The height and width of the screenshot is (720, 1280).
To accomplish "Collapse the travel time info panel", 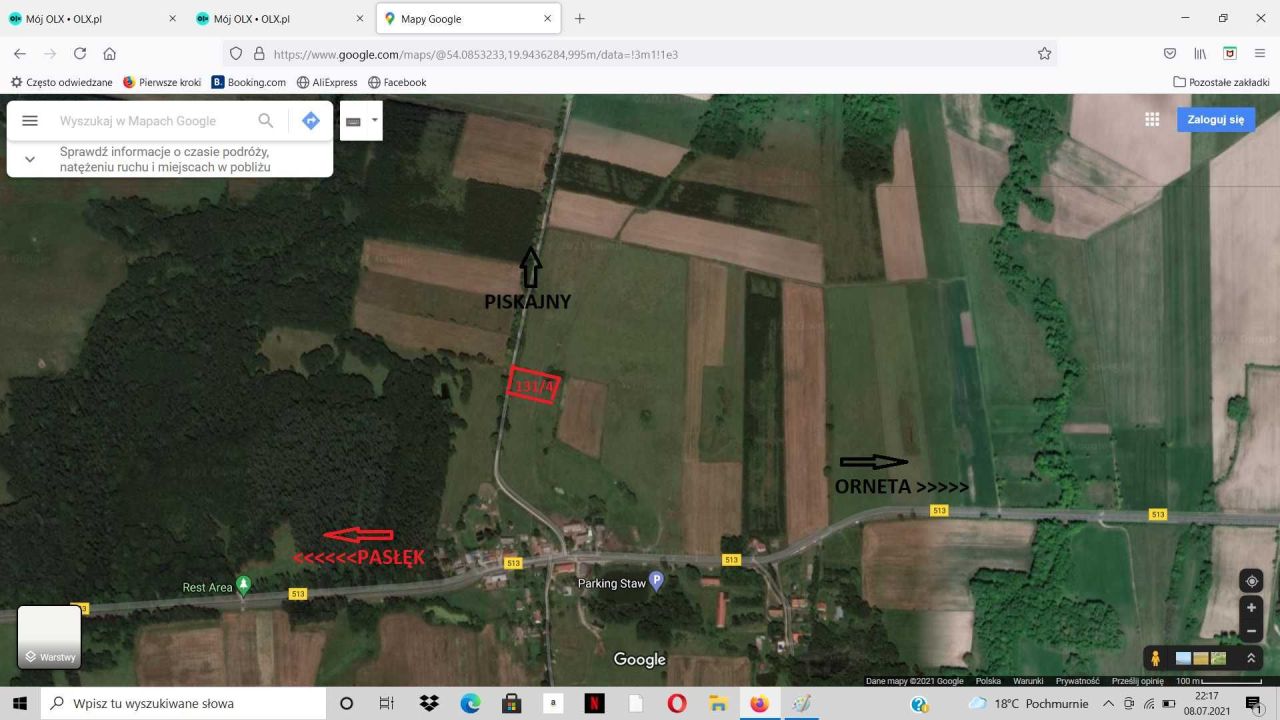I will tap(29, 159).
